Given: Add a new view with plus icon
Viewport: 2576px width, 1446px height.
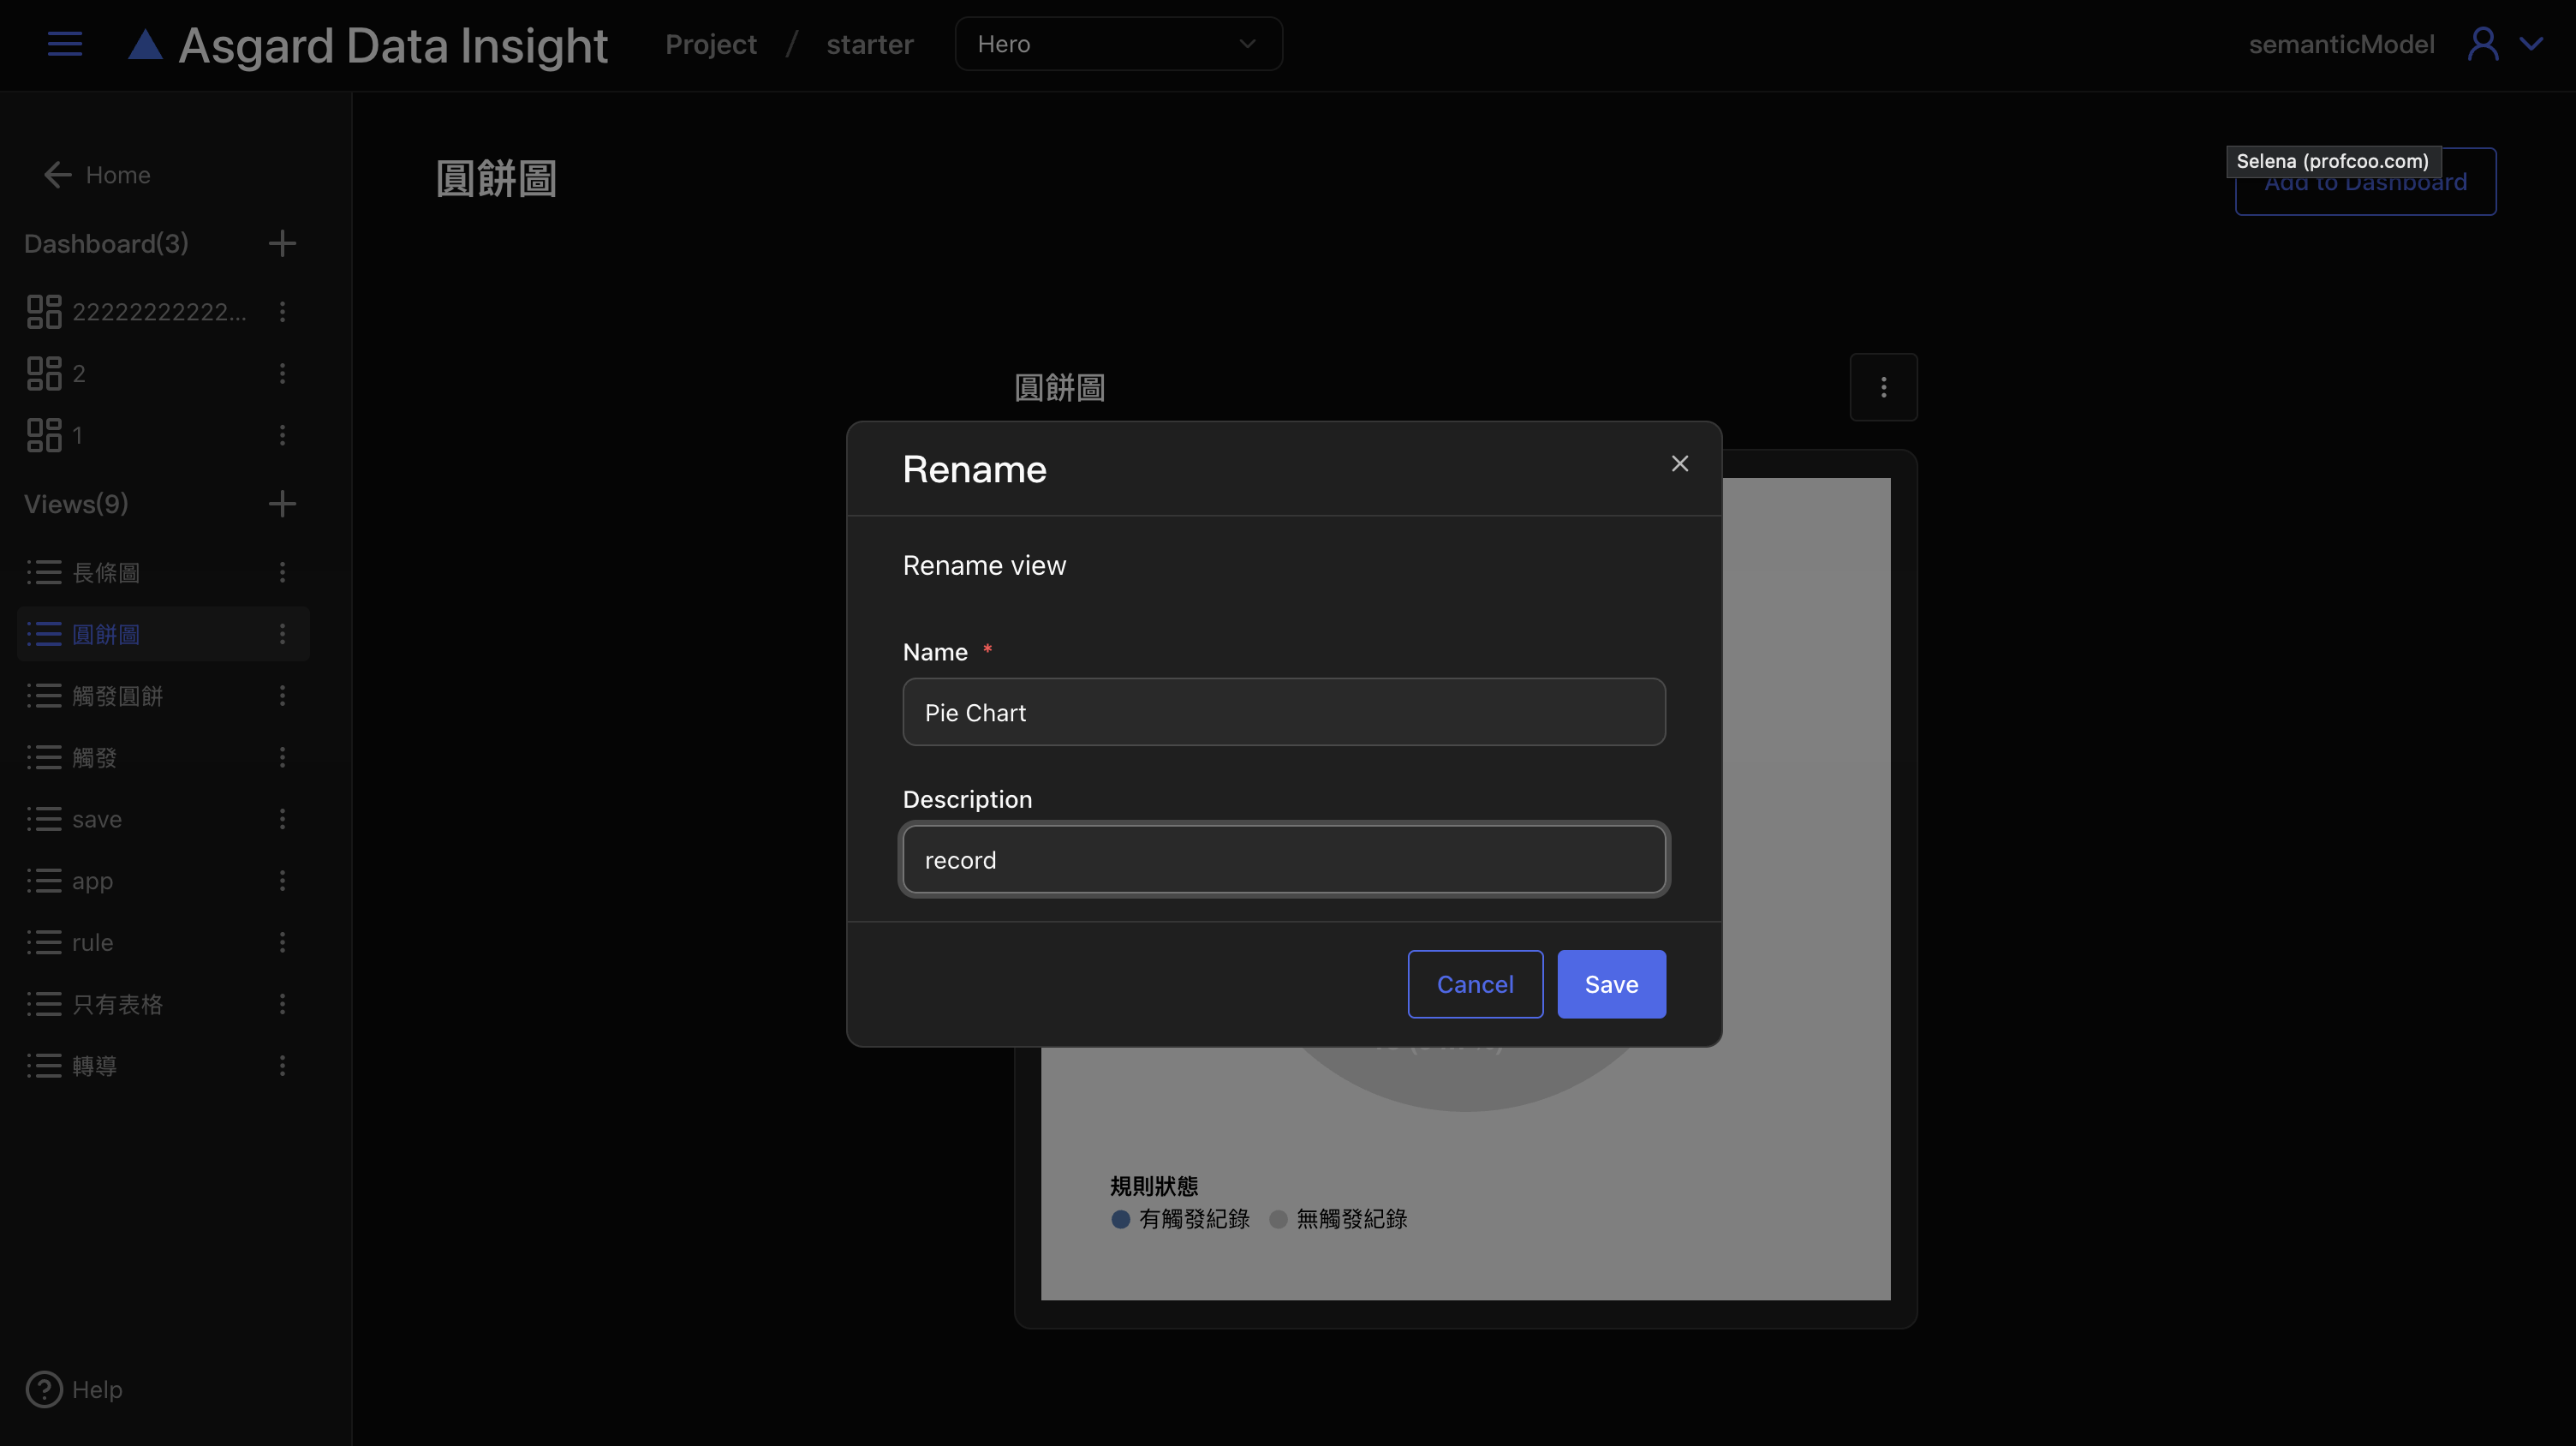Looking at the screenshot, I should [x=282, y=503].
